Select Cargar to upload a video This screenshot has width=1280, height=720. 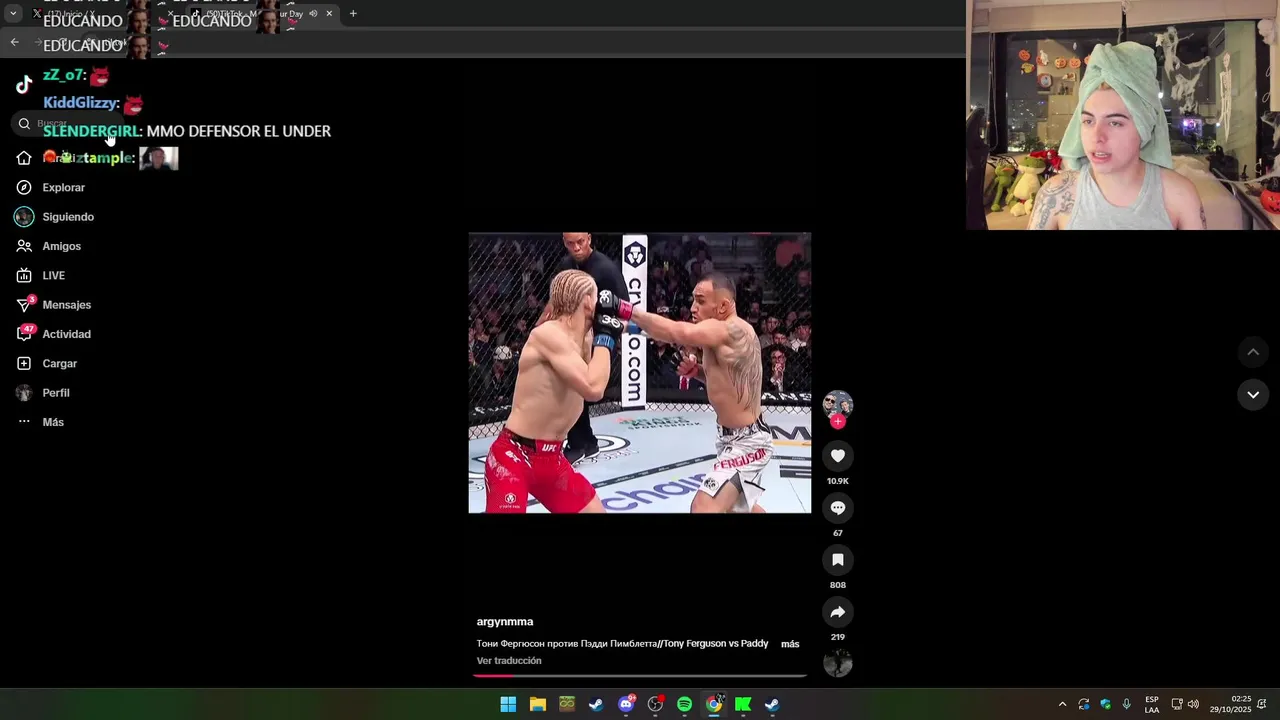pyautogui.click(x=46, y=363)
